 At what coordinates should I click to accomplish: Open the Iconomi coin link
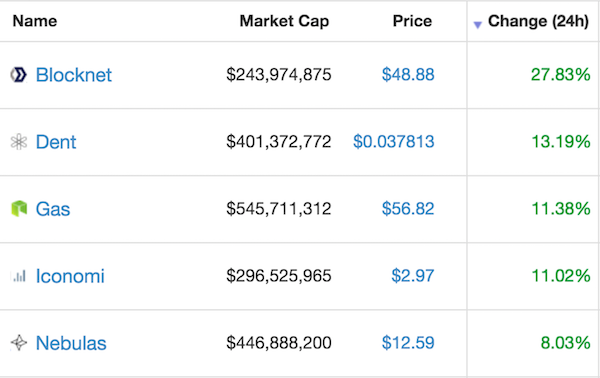coord(70,276)
